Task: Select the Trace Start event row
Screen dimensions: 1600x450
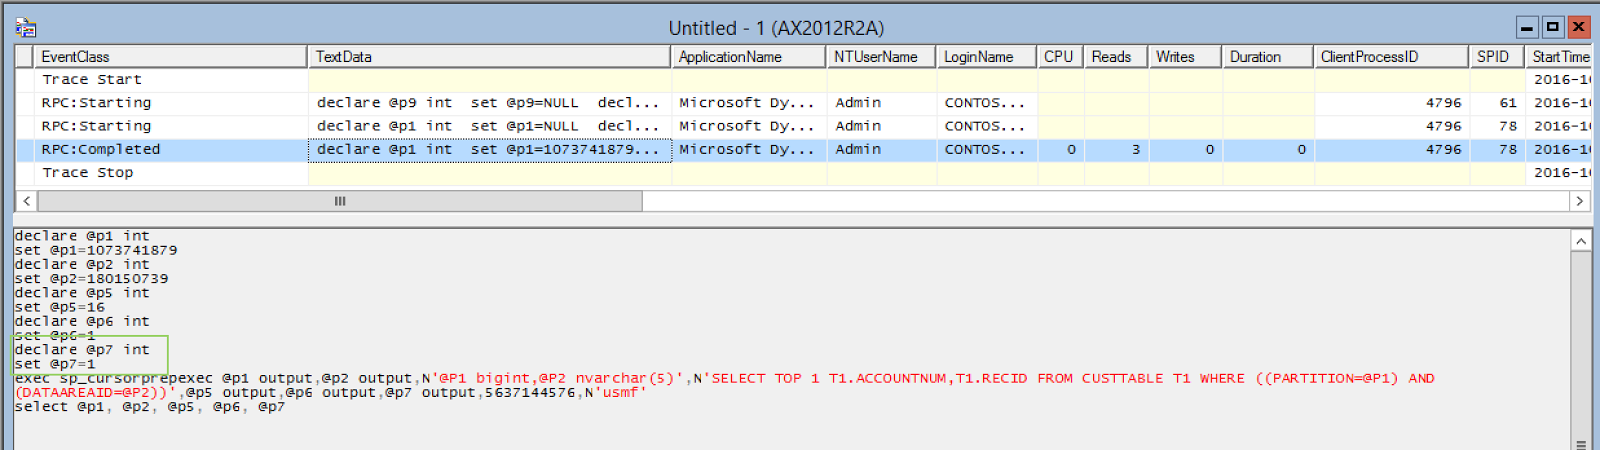Action: pos(92,80)
